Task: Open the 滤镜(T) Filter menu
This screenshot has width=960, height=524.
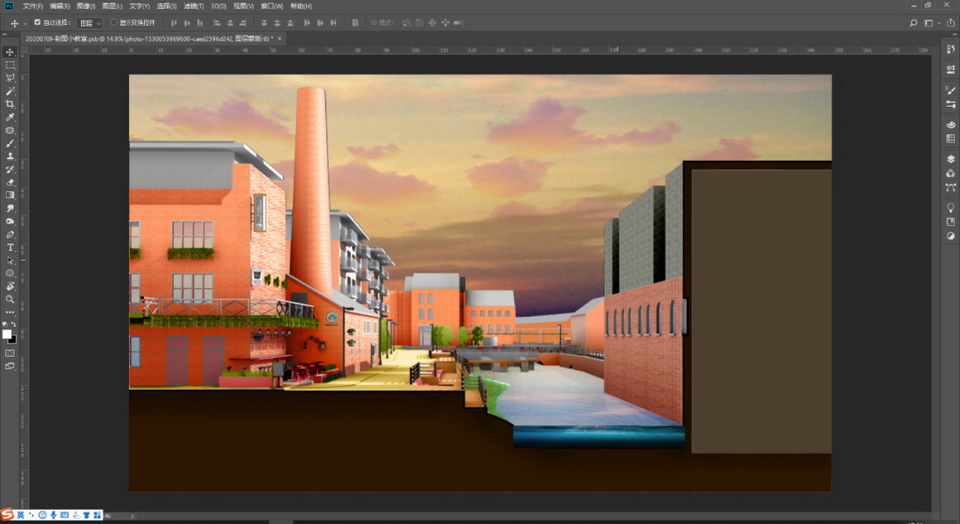Action: click(193, 6)
